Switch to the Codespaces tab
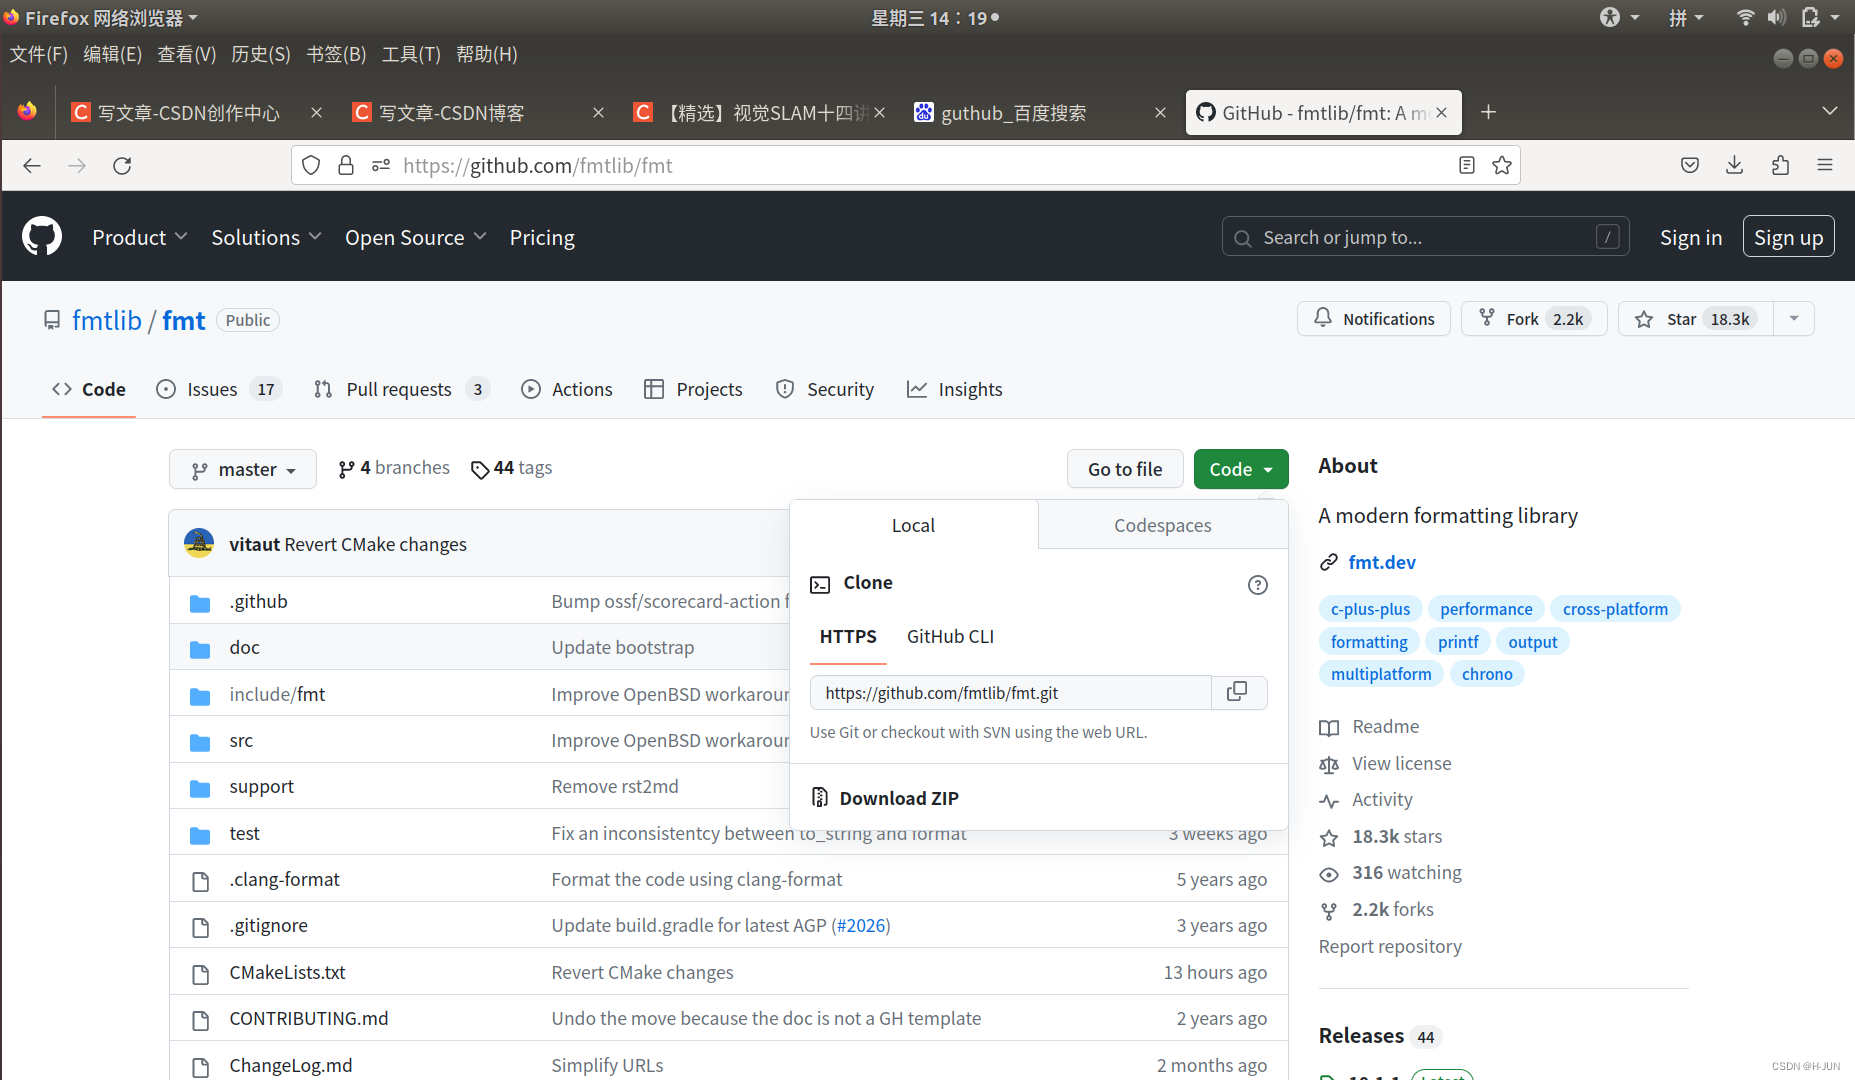The width and height of the screenshot is (1855, 1080). coord(1162,524)
